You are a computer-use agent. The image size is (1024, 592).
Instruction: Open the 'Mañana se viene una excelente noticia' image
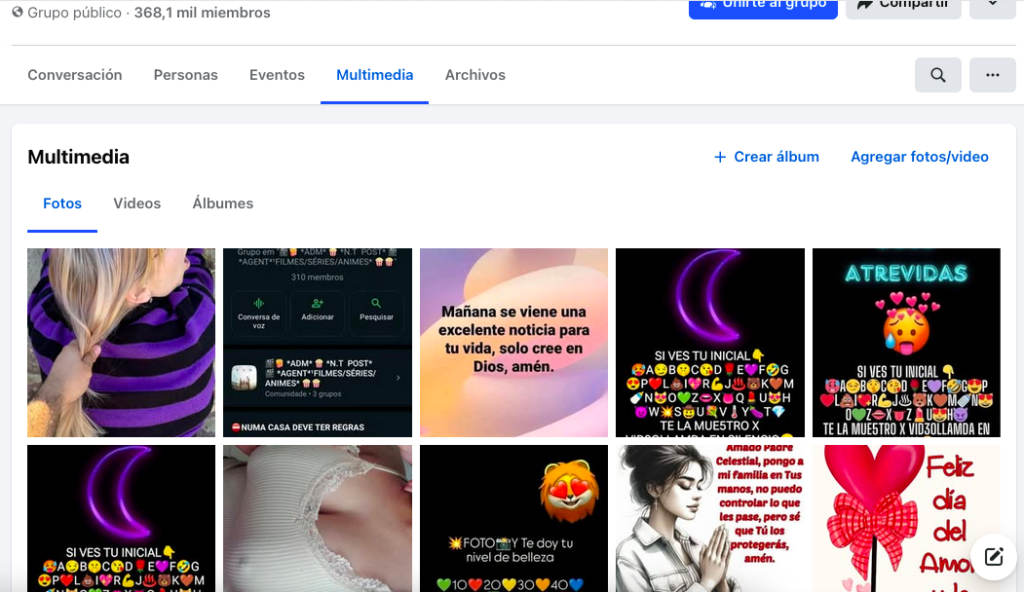pyautogui.click(x=513, y=342)
